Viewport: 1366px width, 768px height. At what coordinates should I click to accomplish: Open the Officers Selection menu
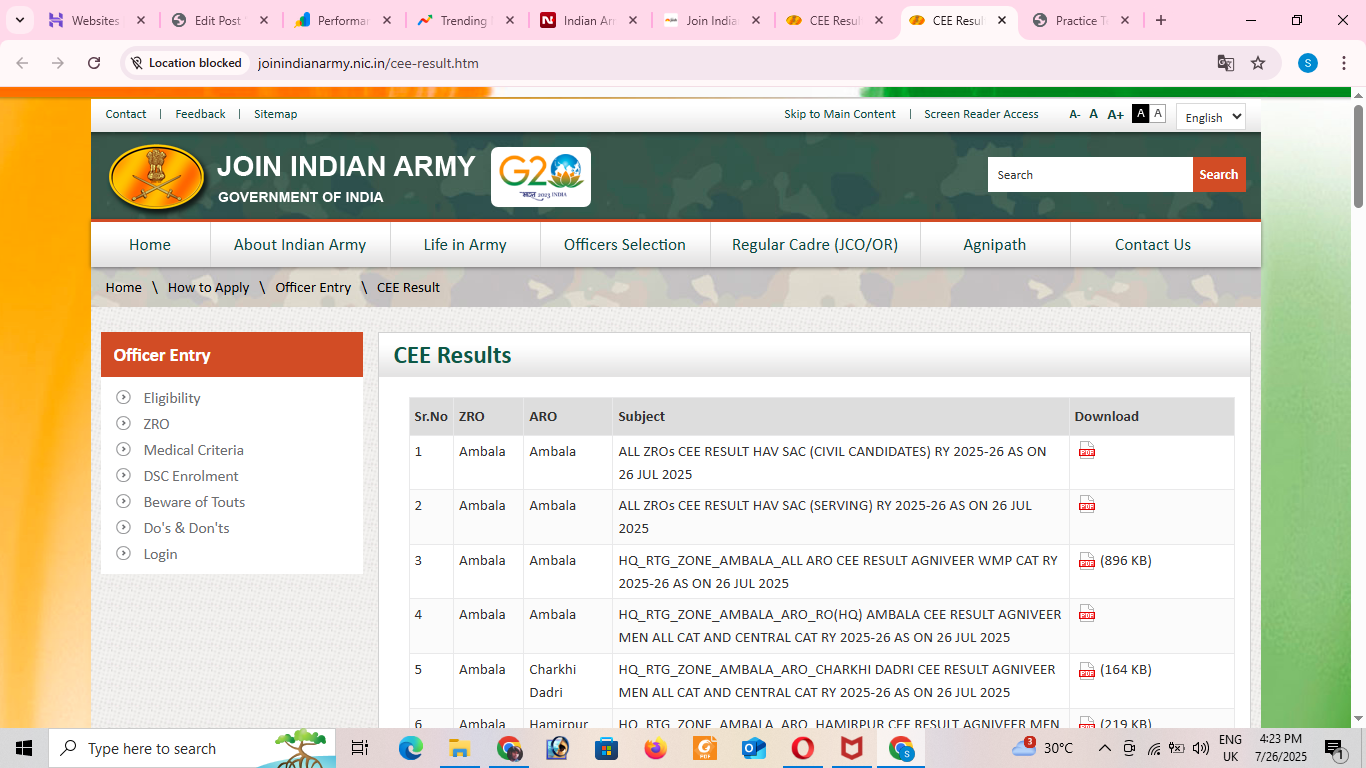(x=625, y=244)
